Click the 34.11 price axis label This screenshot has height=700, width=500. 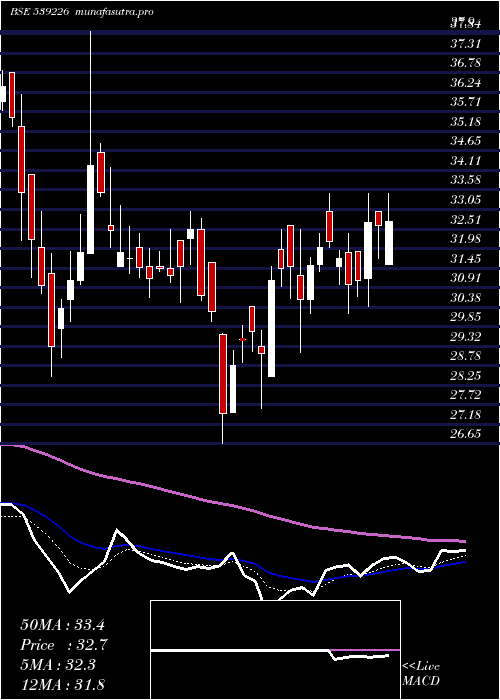[466, 161]
